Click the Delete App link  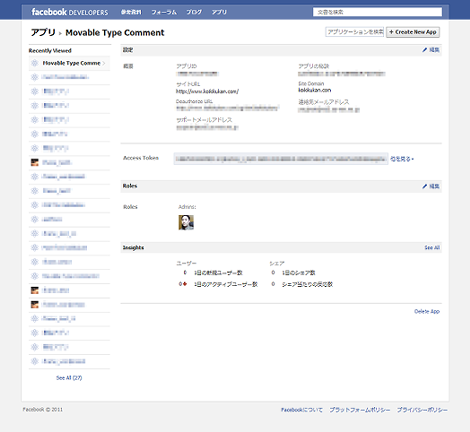(427, 311)
